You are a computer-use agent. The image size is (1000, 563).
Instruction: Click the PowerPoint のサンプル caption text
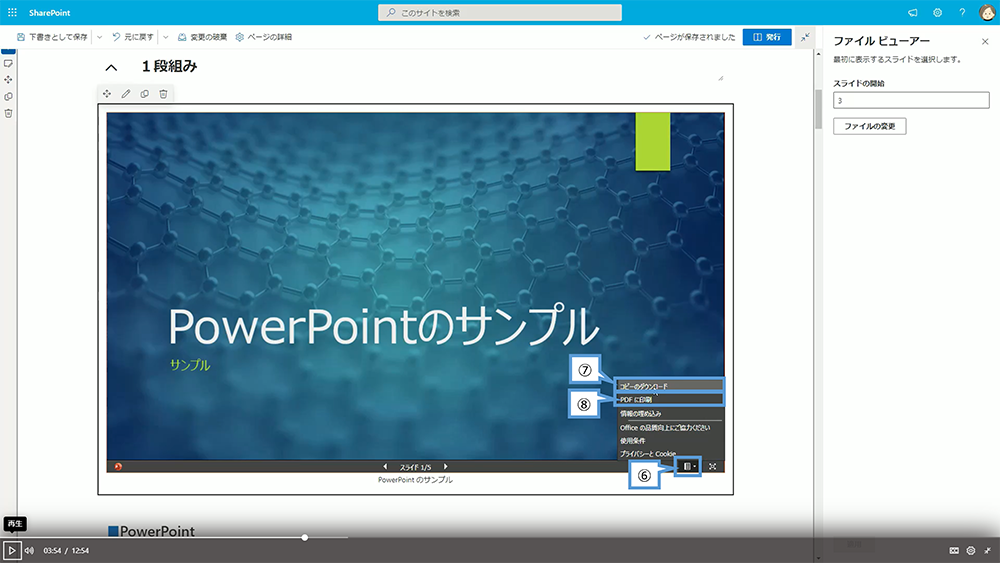pos(415,480)
